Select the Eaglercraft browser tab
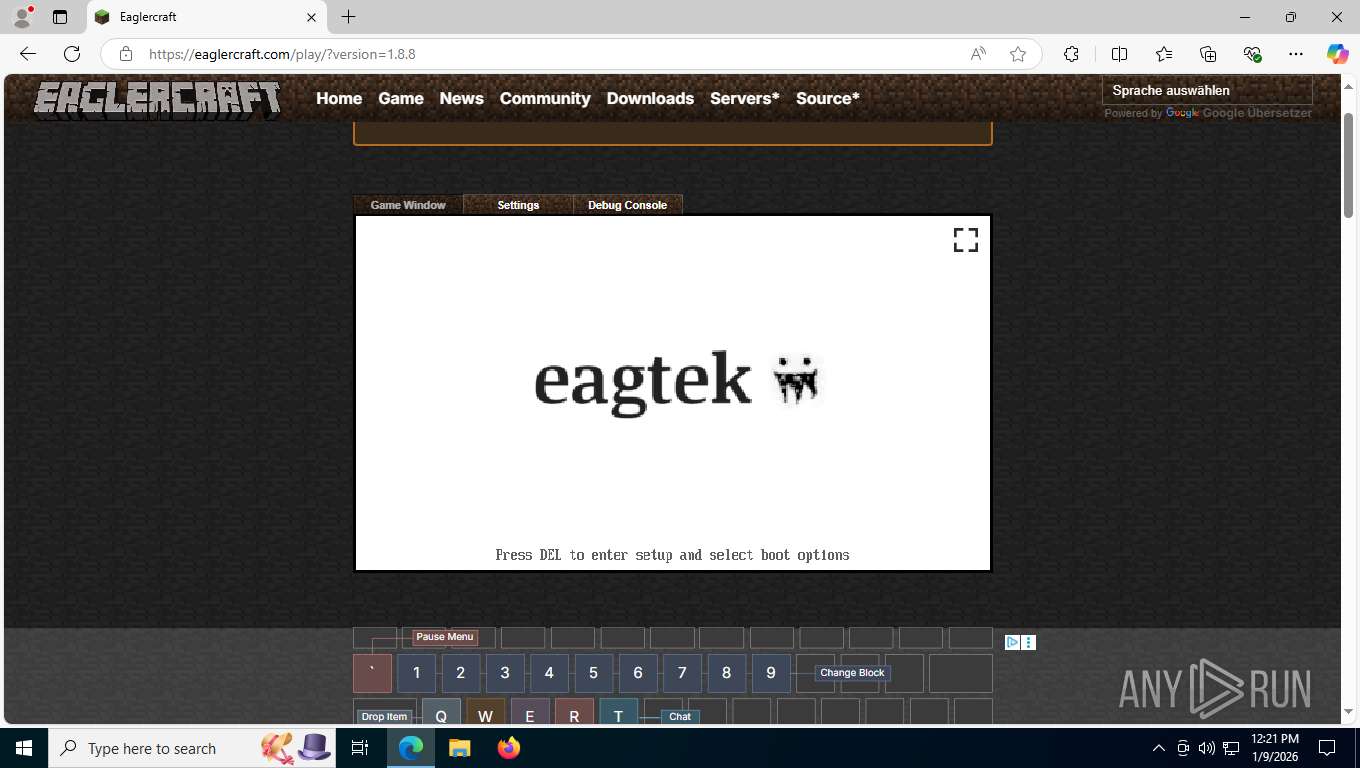 click(205, 17)
